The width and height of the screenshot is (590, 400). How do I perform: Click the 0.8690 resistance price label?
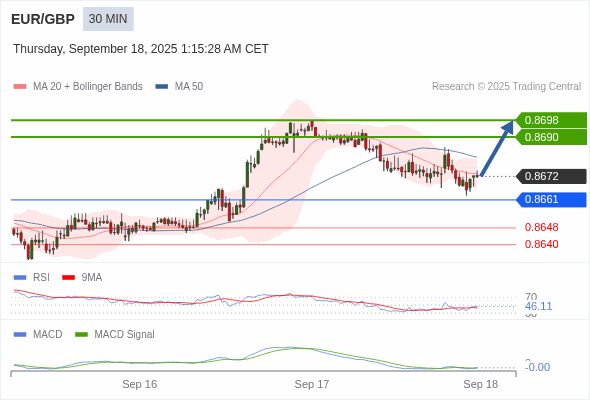(551, 137)
